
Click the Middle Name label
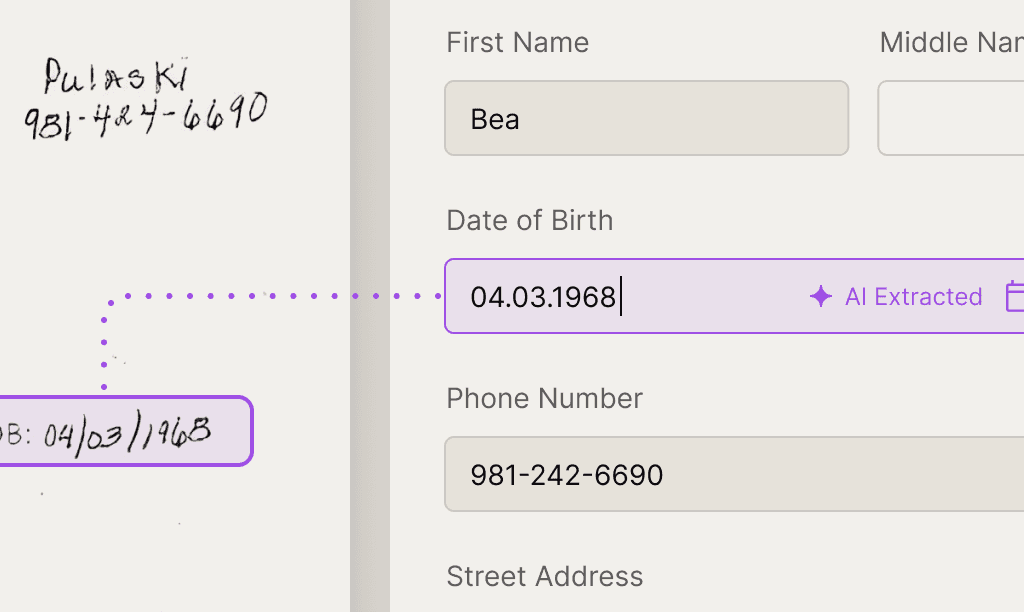[950, 42]
